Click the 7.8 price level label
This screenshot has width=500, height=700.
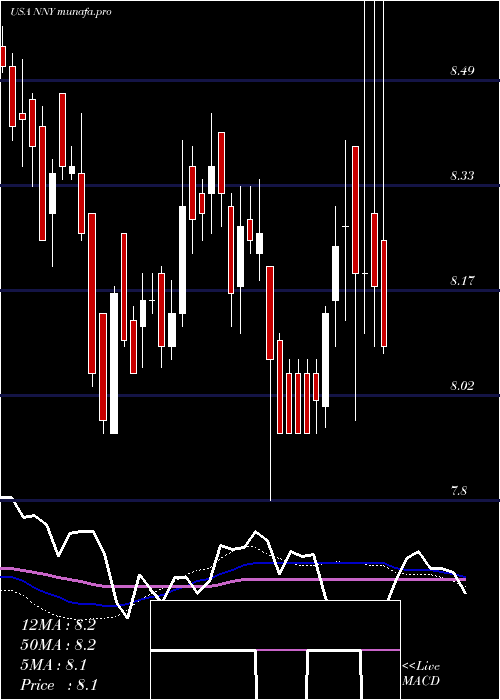point(459,491)
